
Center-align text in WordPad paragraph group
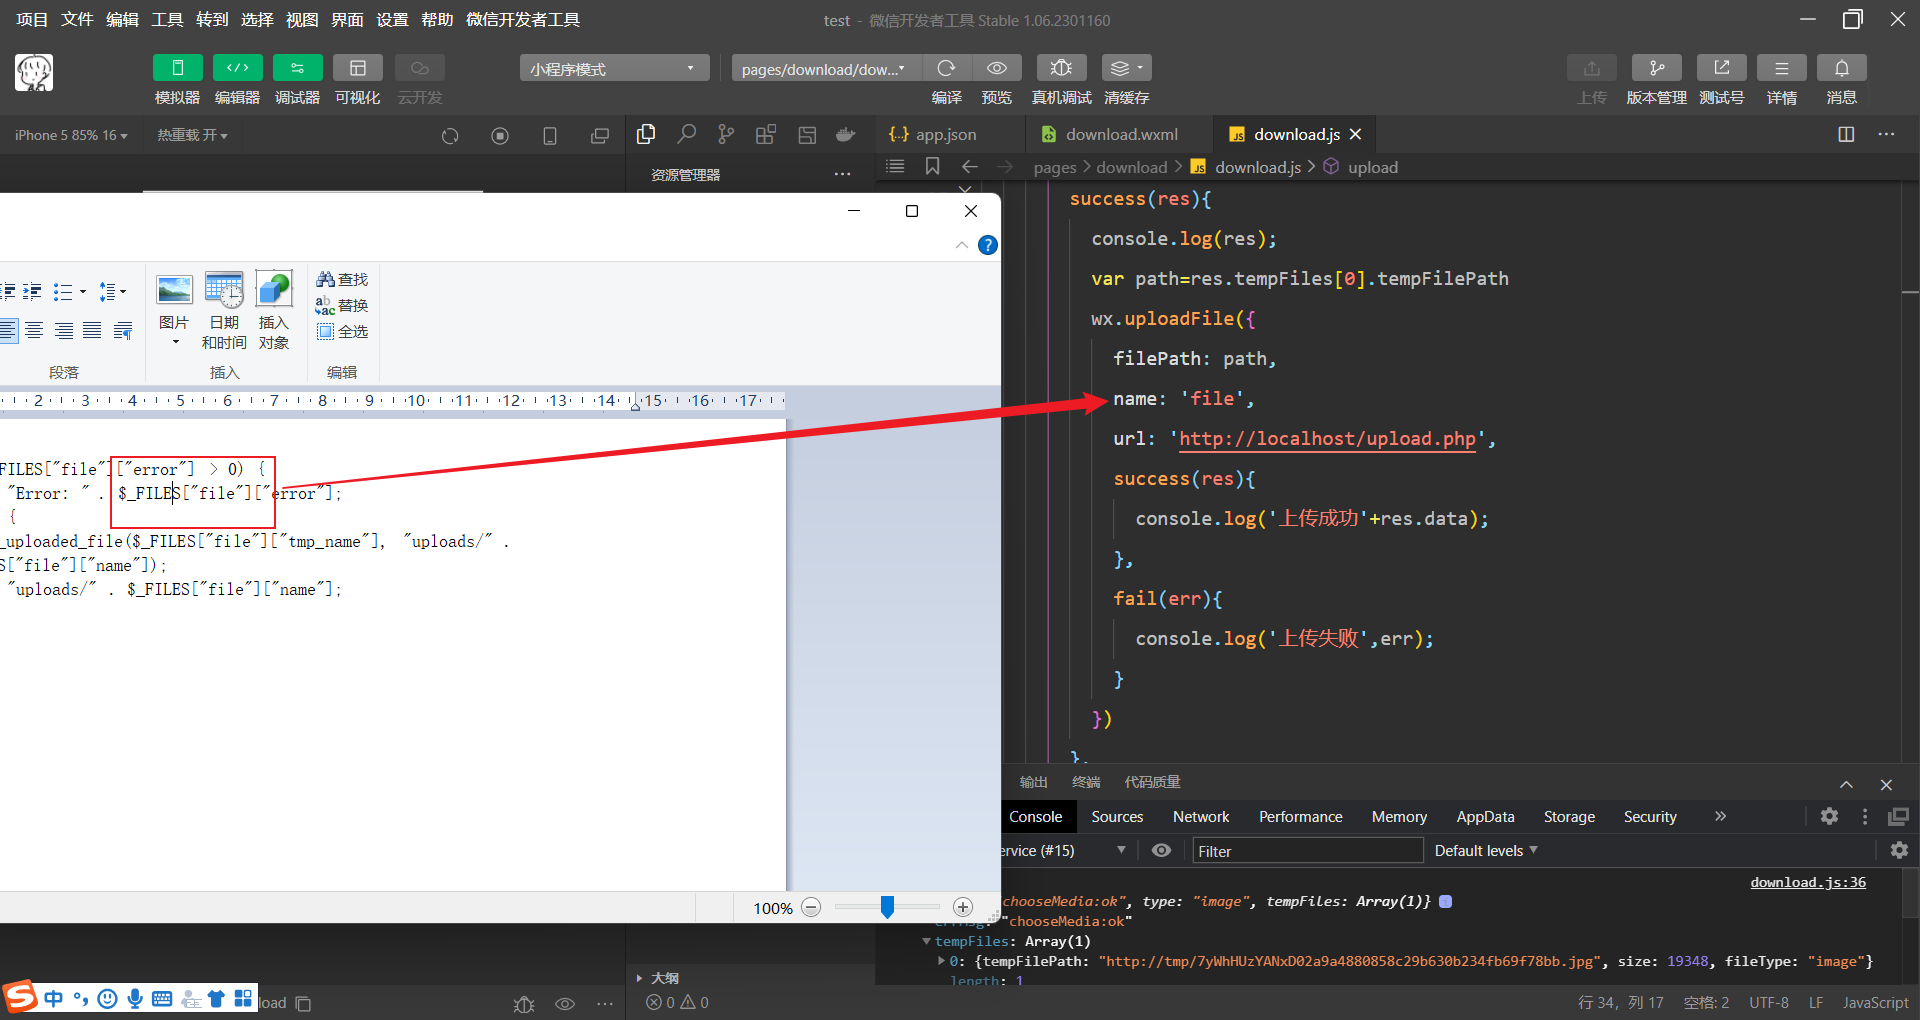(34, 331)
